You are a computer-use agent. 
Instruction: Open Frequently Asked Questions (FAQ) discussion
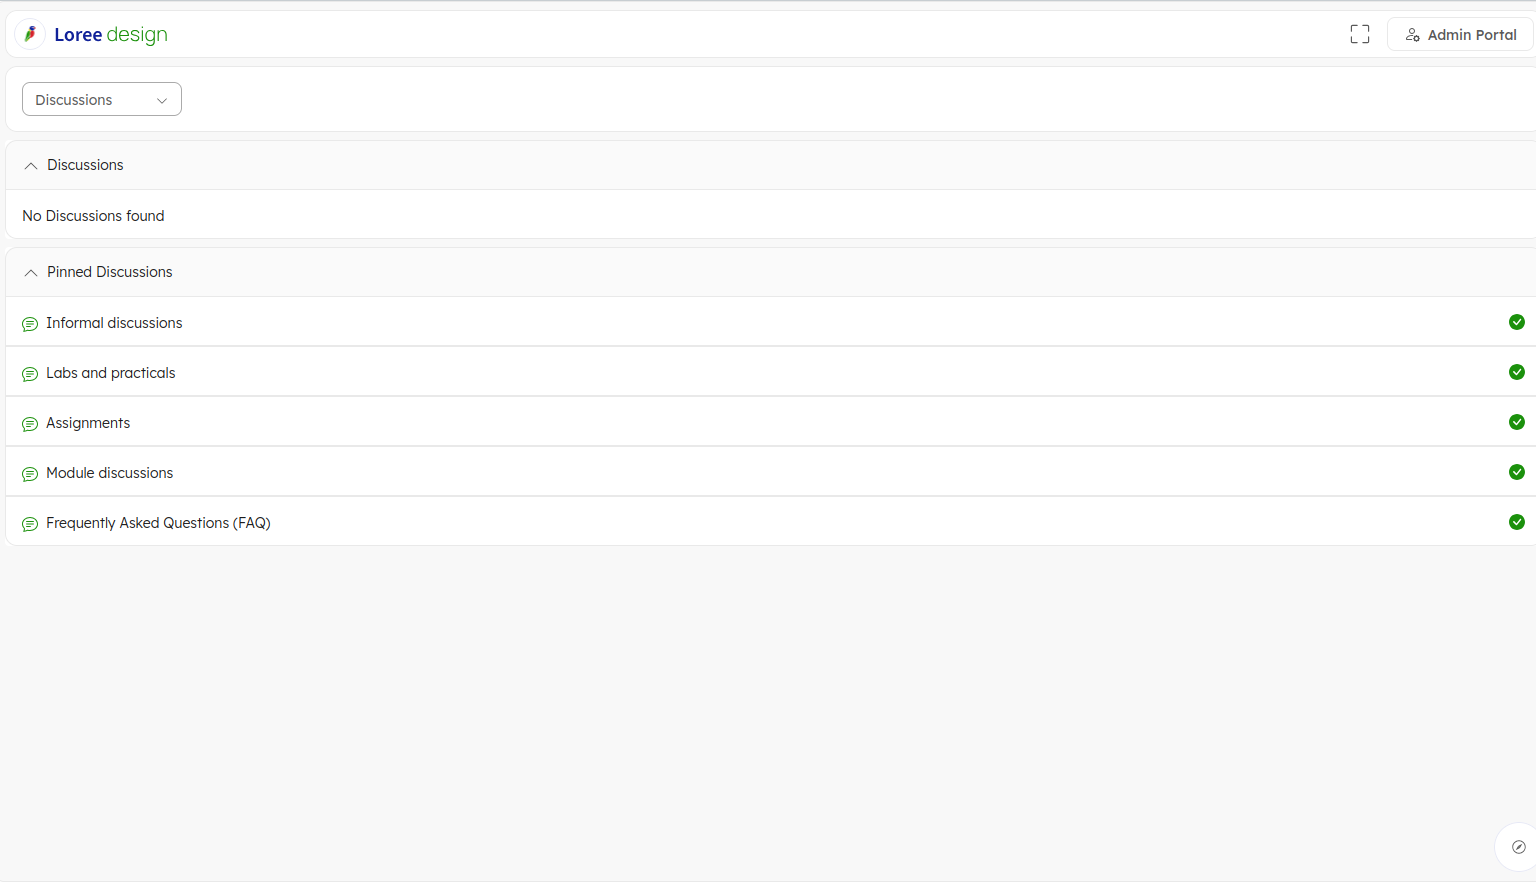click(158, 523)
